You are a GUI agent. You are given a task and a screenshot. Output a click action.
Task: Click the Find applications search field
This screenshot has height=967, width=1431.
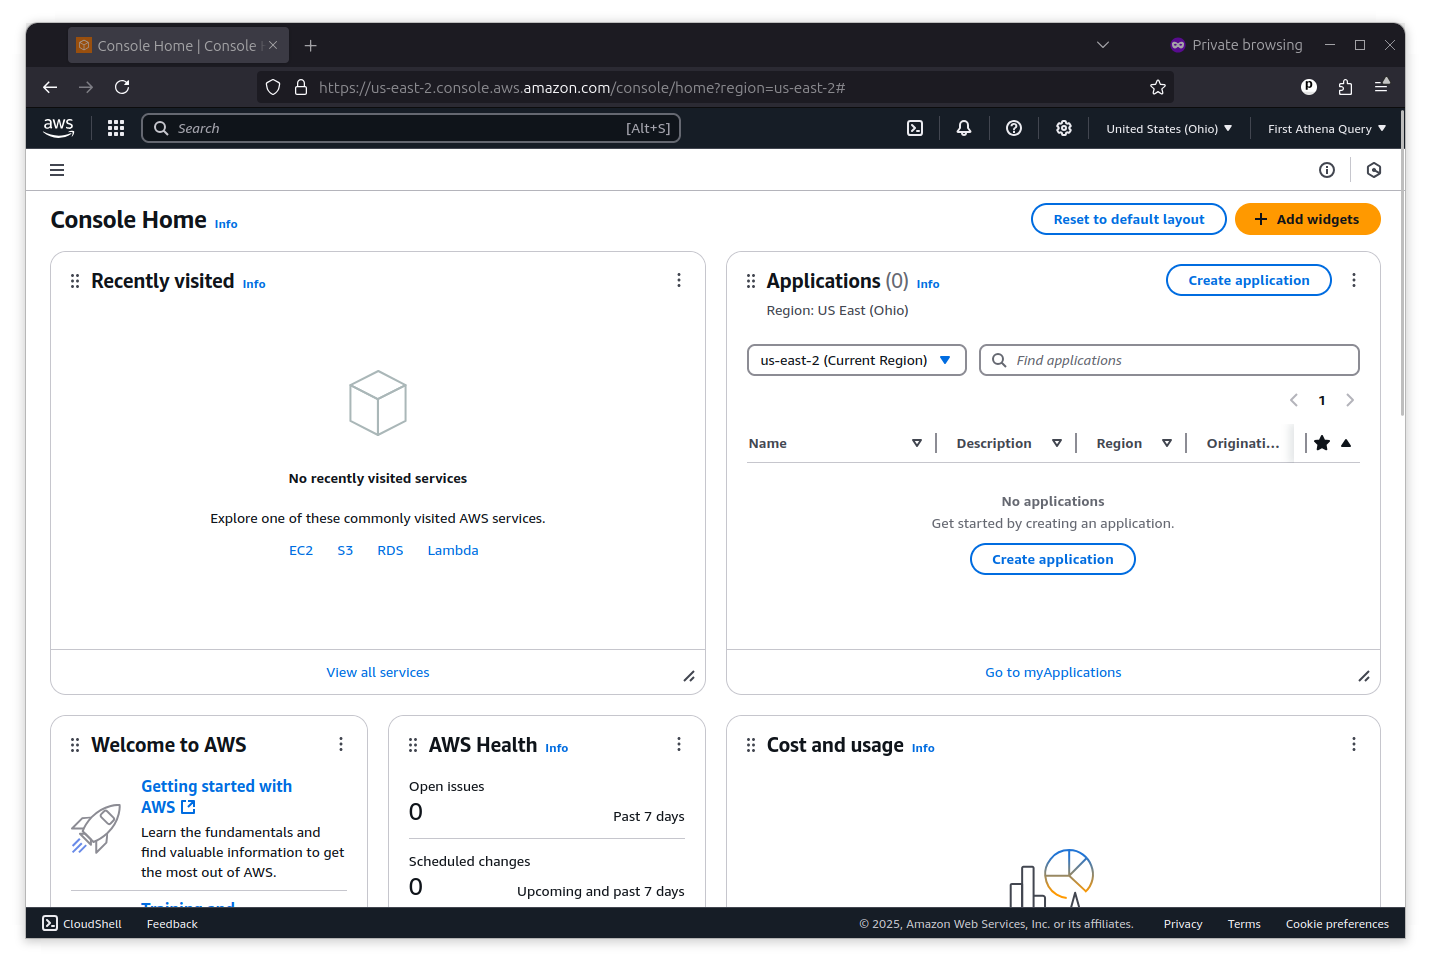pos(1168,360)
